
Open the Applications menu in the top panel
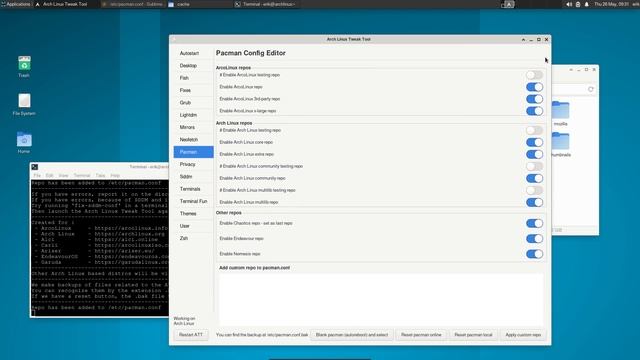pos(16,4)
